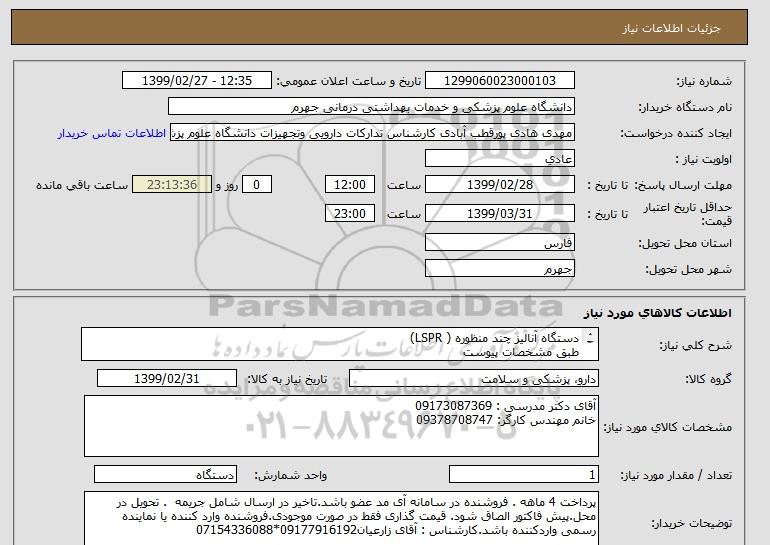Select the delivery city field جهرم

500,269
